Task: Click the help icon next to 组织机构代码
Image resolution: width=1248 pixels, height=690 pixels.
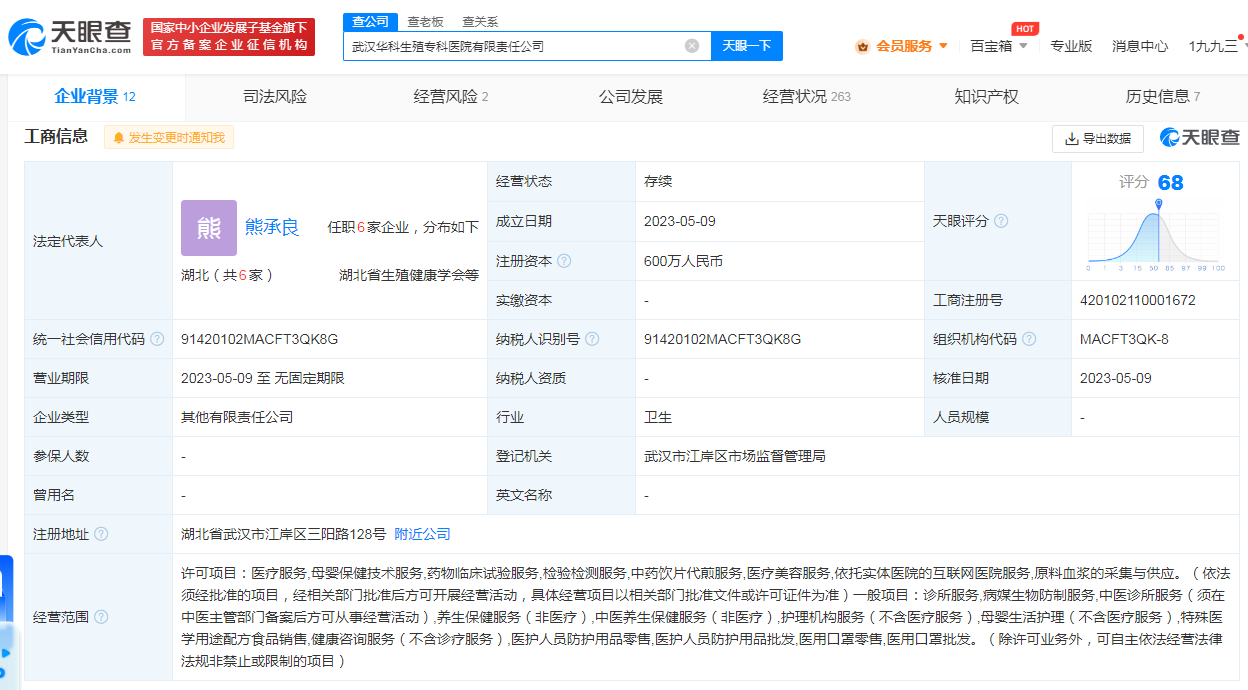Action: (1029, 339)
